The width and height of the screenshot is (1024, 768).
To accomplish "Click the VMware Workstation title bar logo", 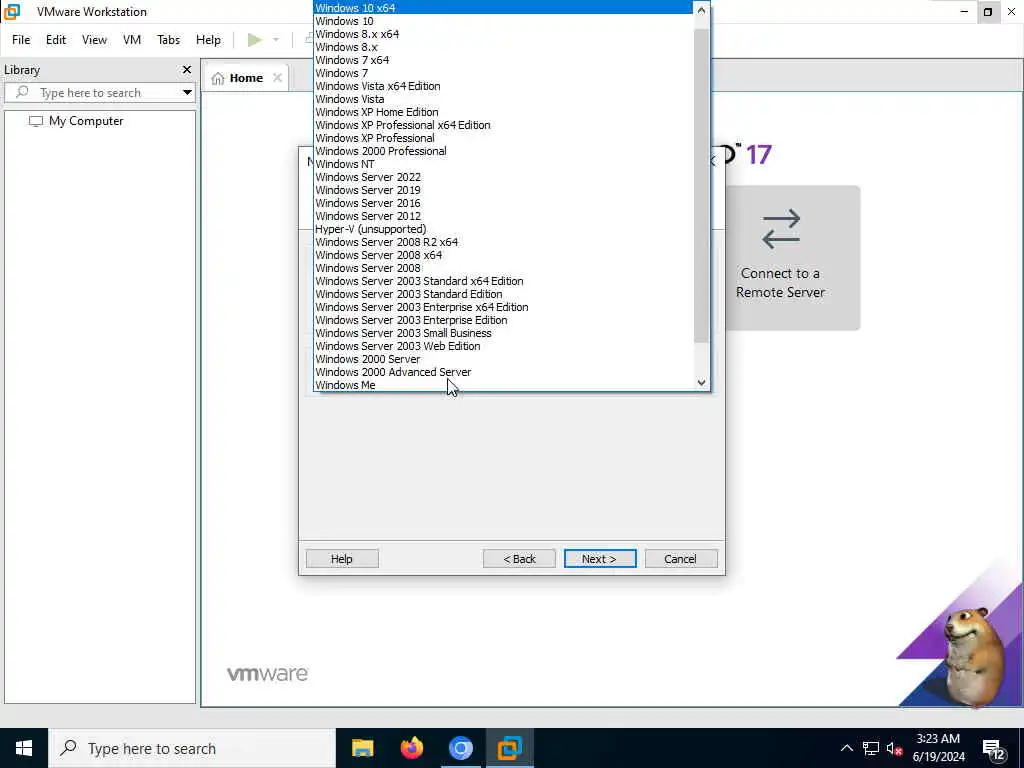I will [x=12, y=12].
